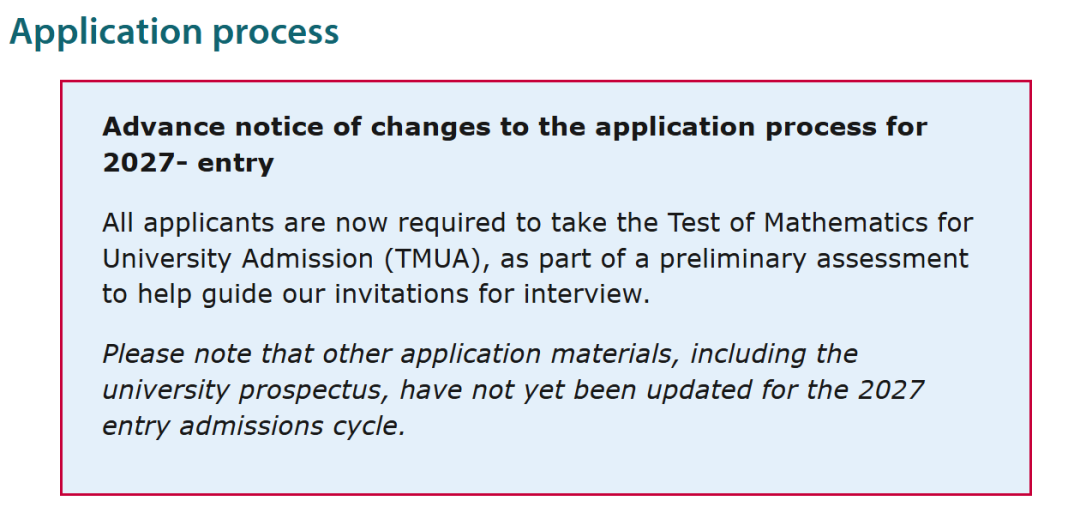The height and width of the screenshot is (513, 1080).
Task: Click "2027" in the italic note
Action: click(x=890, y=390)
